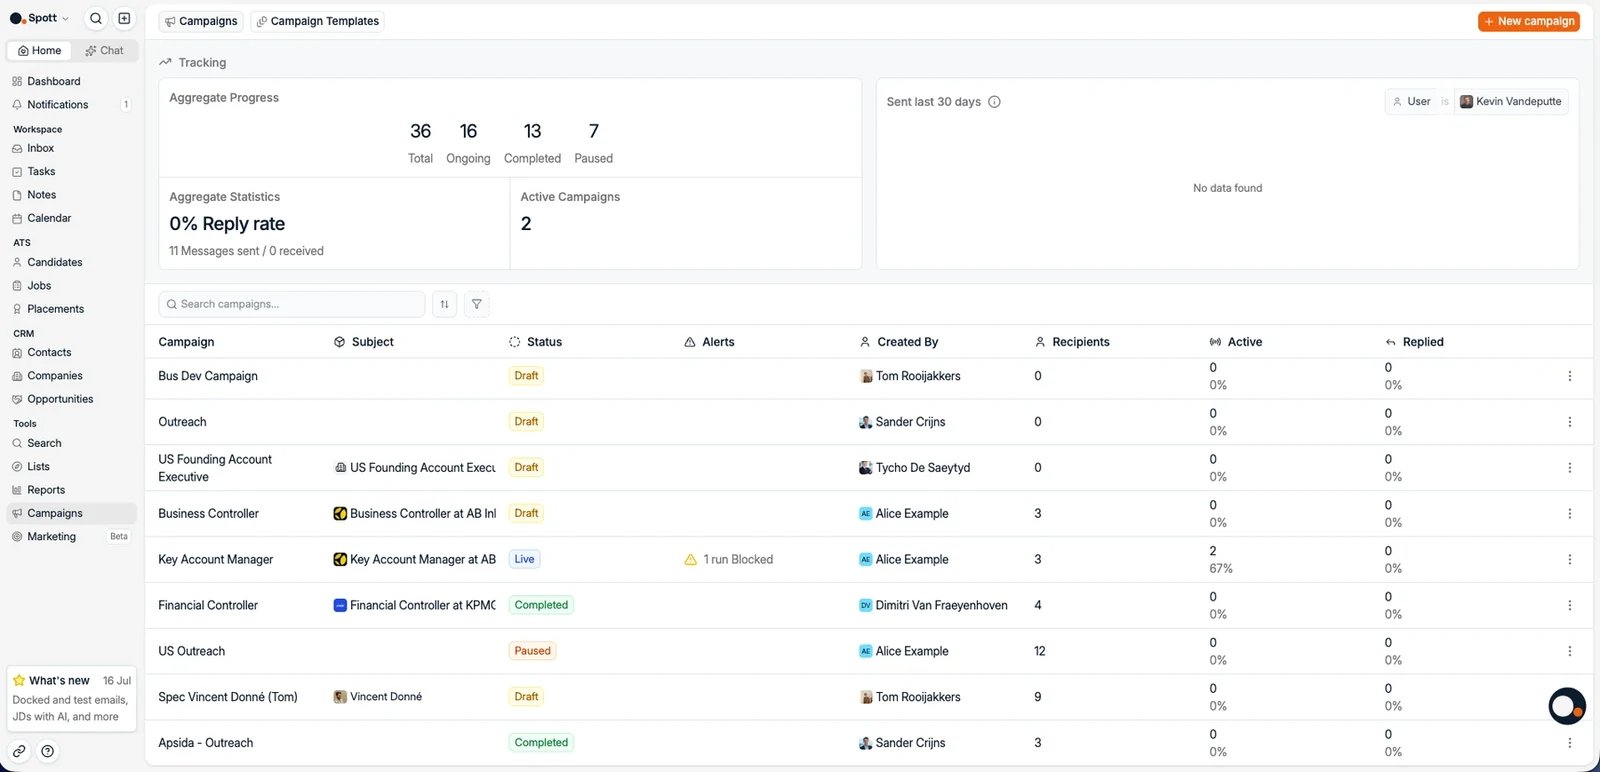The height and width of the screenshot is (772, 1600).
Task: Open Marketing Beta in the sidebar
Action: click(x=71, y=537)
